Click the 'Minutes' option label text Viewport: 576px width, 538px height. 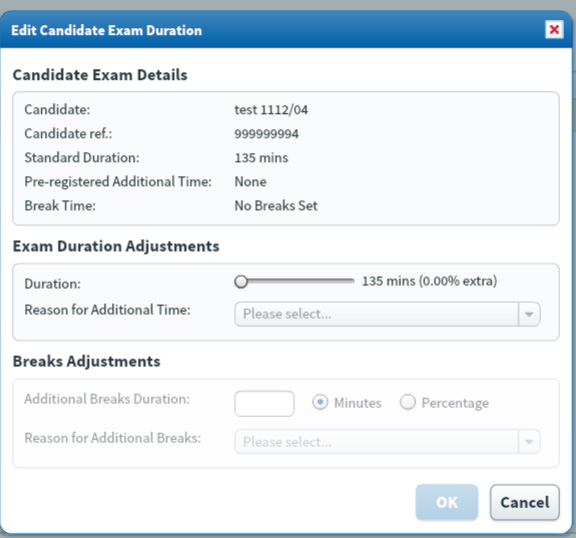[357, 403]
